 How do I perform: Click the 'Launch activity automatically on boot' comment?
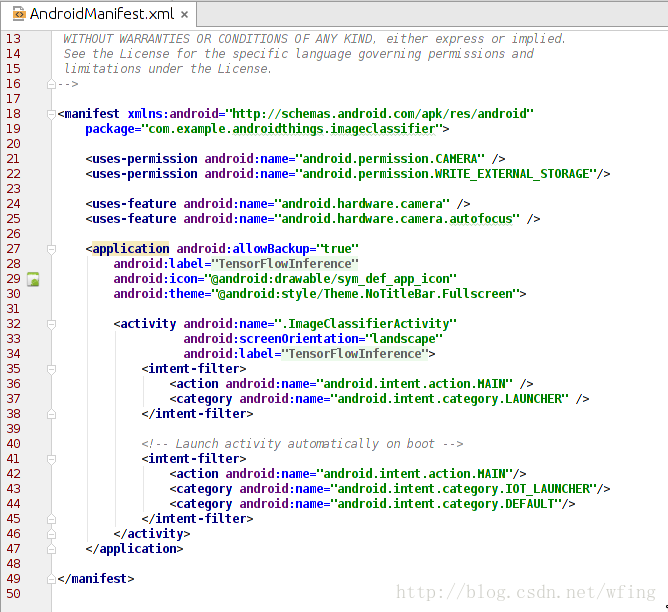[302, 444]
